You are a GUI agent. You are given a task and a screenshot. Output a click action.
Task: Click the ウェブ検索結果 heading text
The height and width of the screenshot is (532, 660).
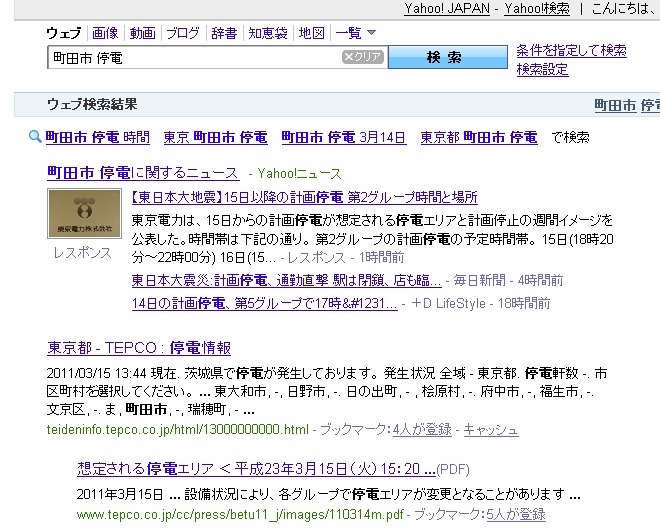point(92,104)
